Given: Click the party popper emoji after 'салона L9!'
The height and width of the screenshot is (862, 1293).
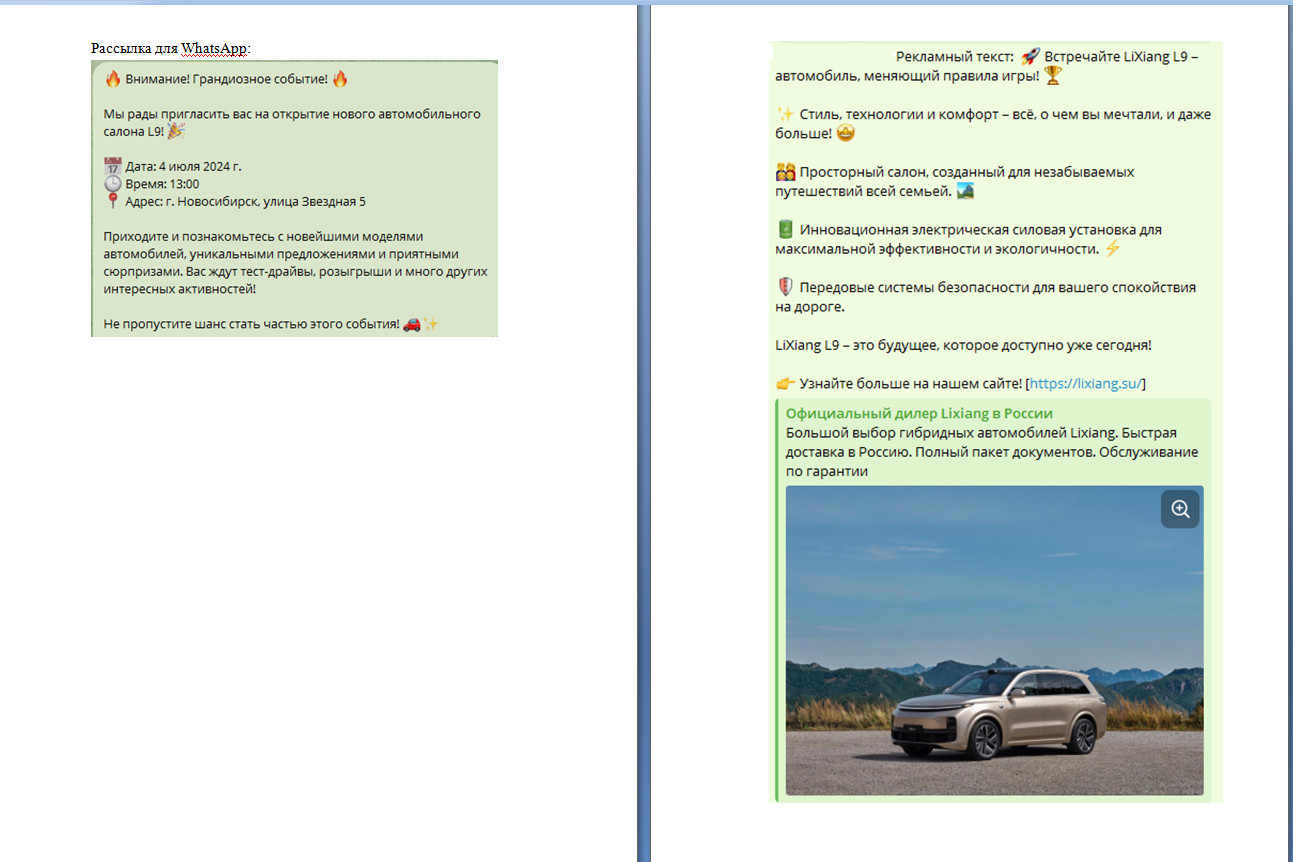Looking at the screenshot, I should pyautogui.click(x=176, y=131).
